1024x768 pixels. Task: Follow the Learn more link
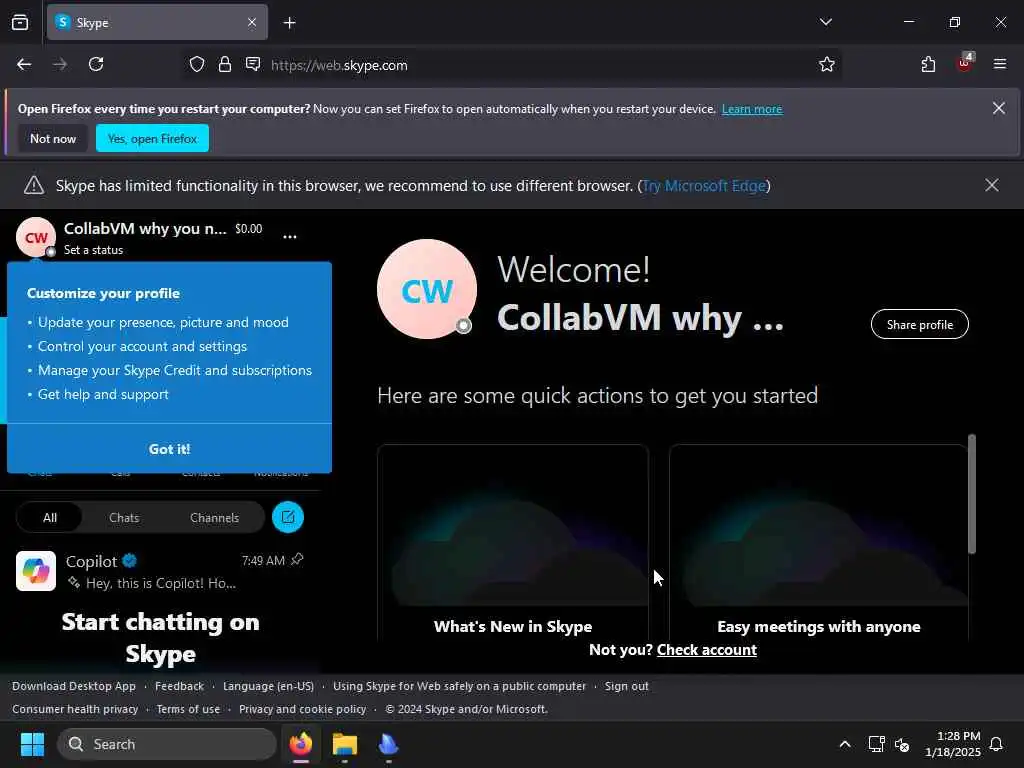click(752, 109)
